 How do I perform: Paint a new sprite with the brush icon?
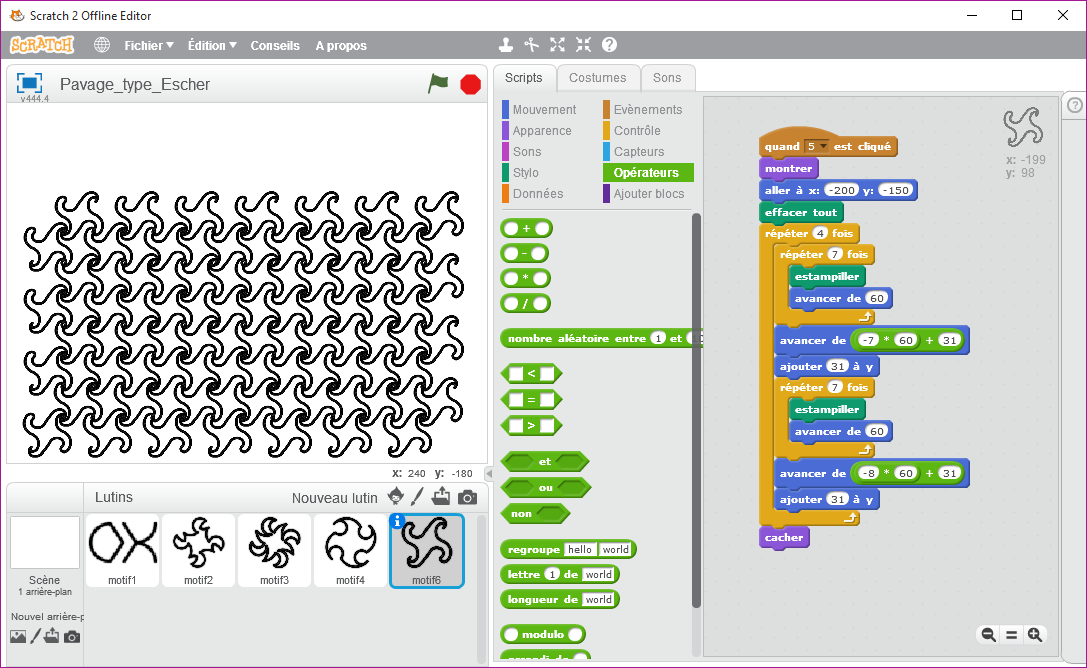[x=418, y=497]
